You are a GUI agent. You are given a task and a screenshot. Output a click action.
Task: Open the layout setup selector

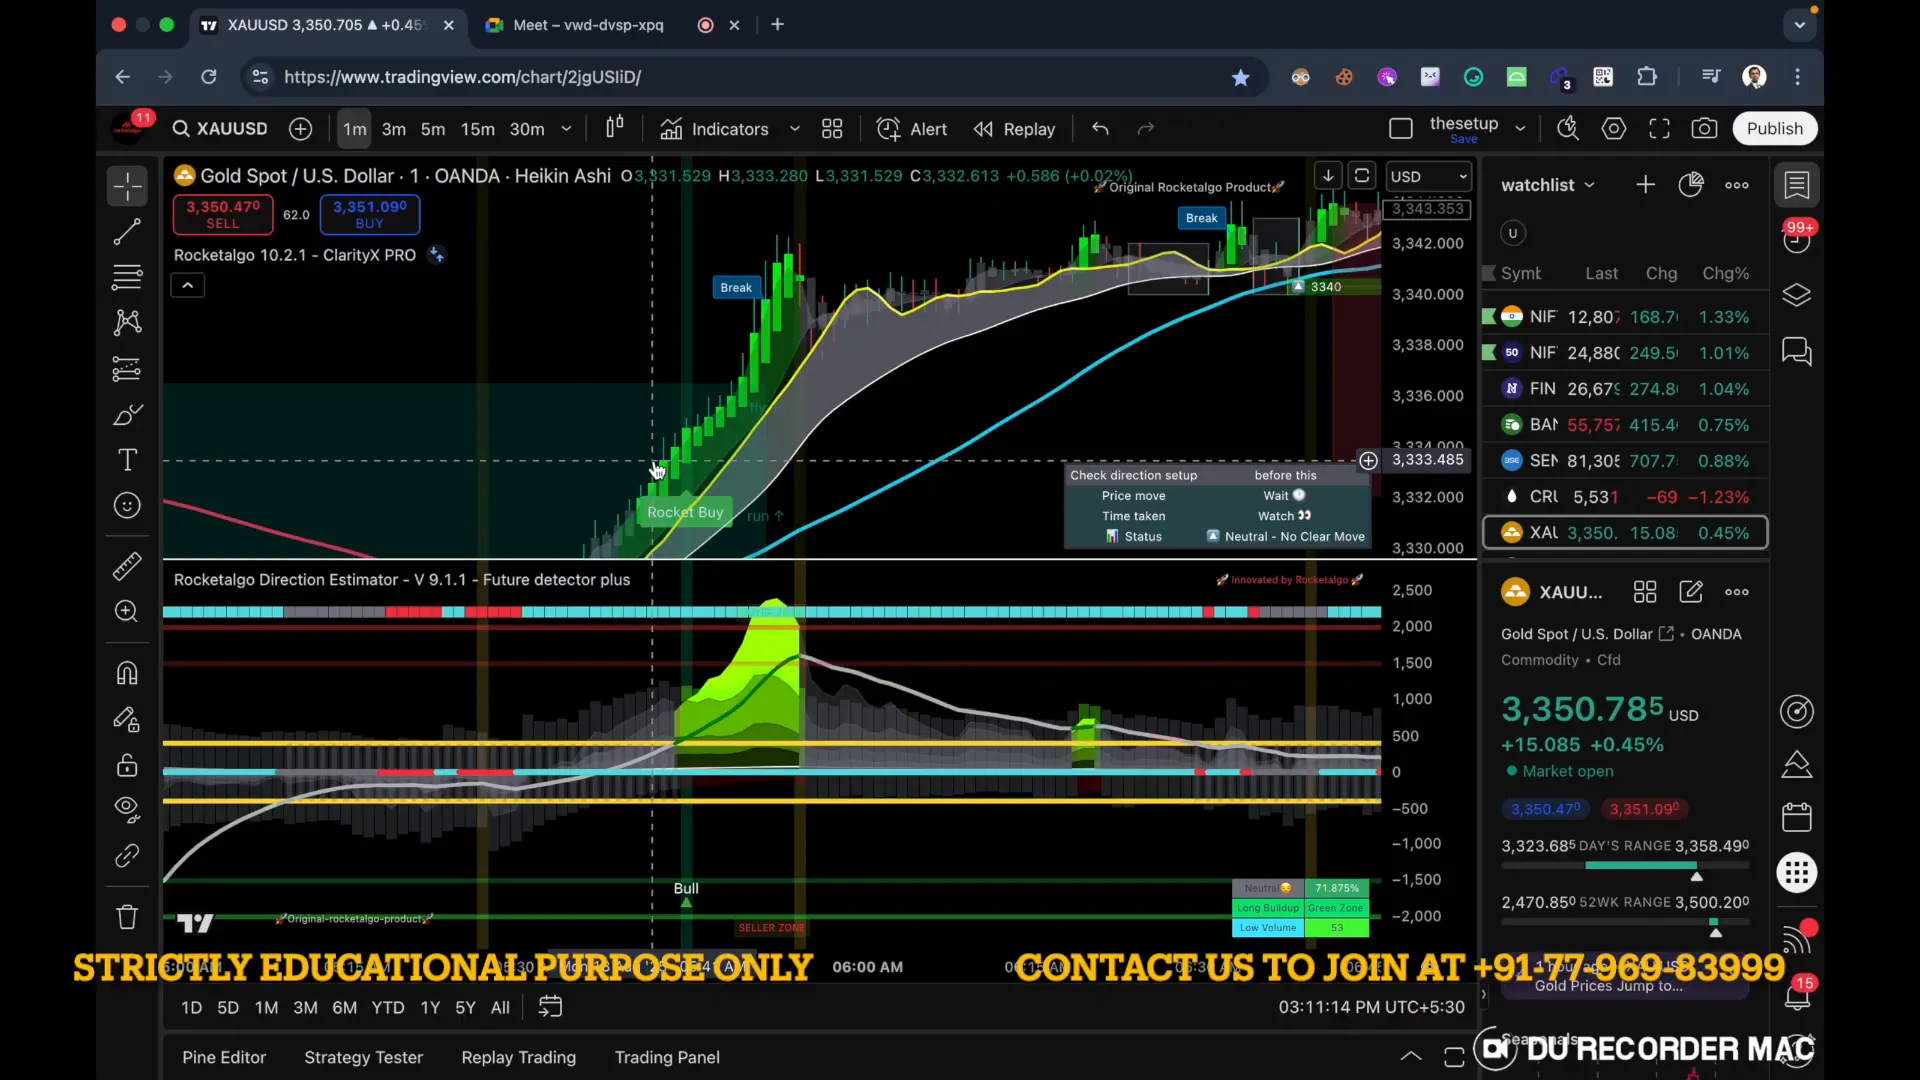[x=1401, y=129]
